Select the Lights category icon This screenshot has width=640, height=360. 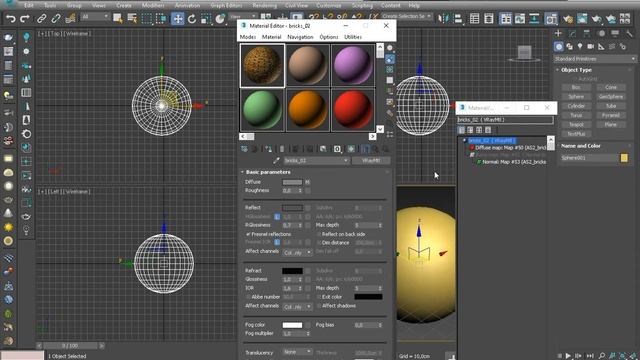click(580, 47)
